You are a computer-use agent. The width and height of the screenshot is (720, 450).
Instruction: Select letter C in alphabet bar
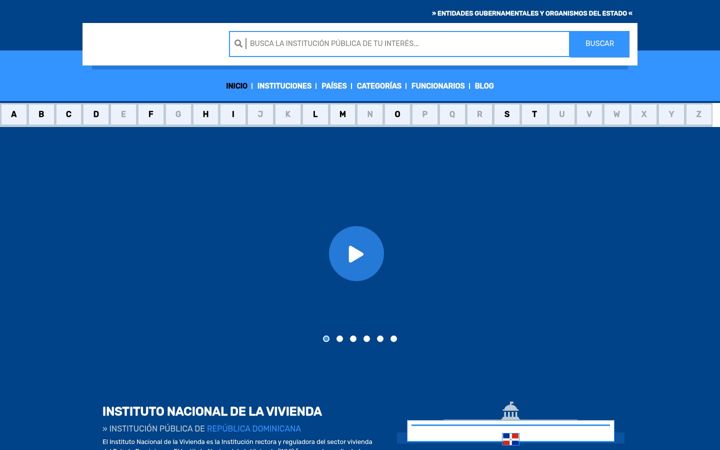click(68, 114)
